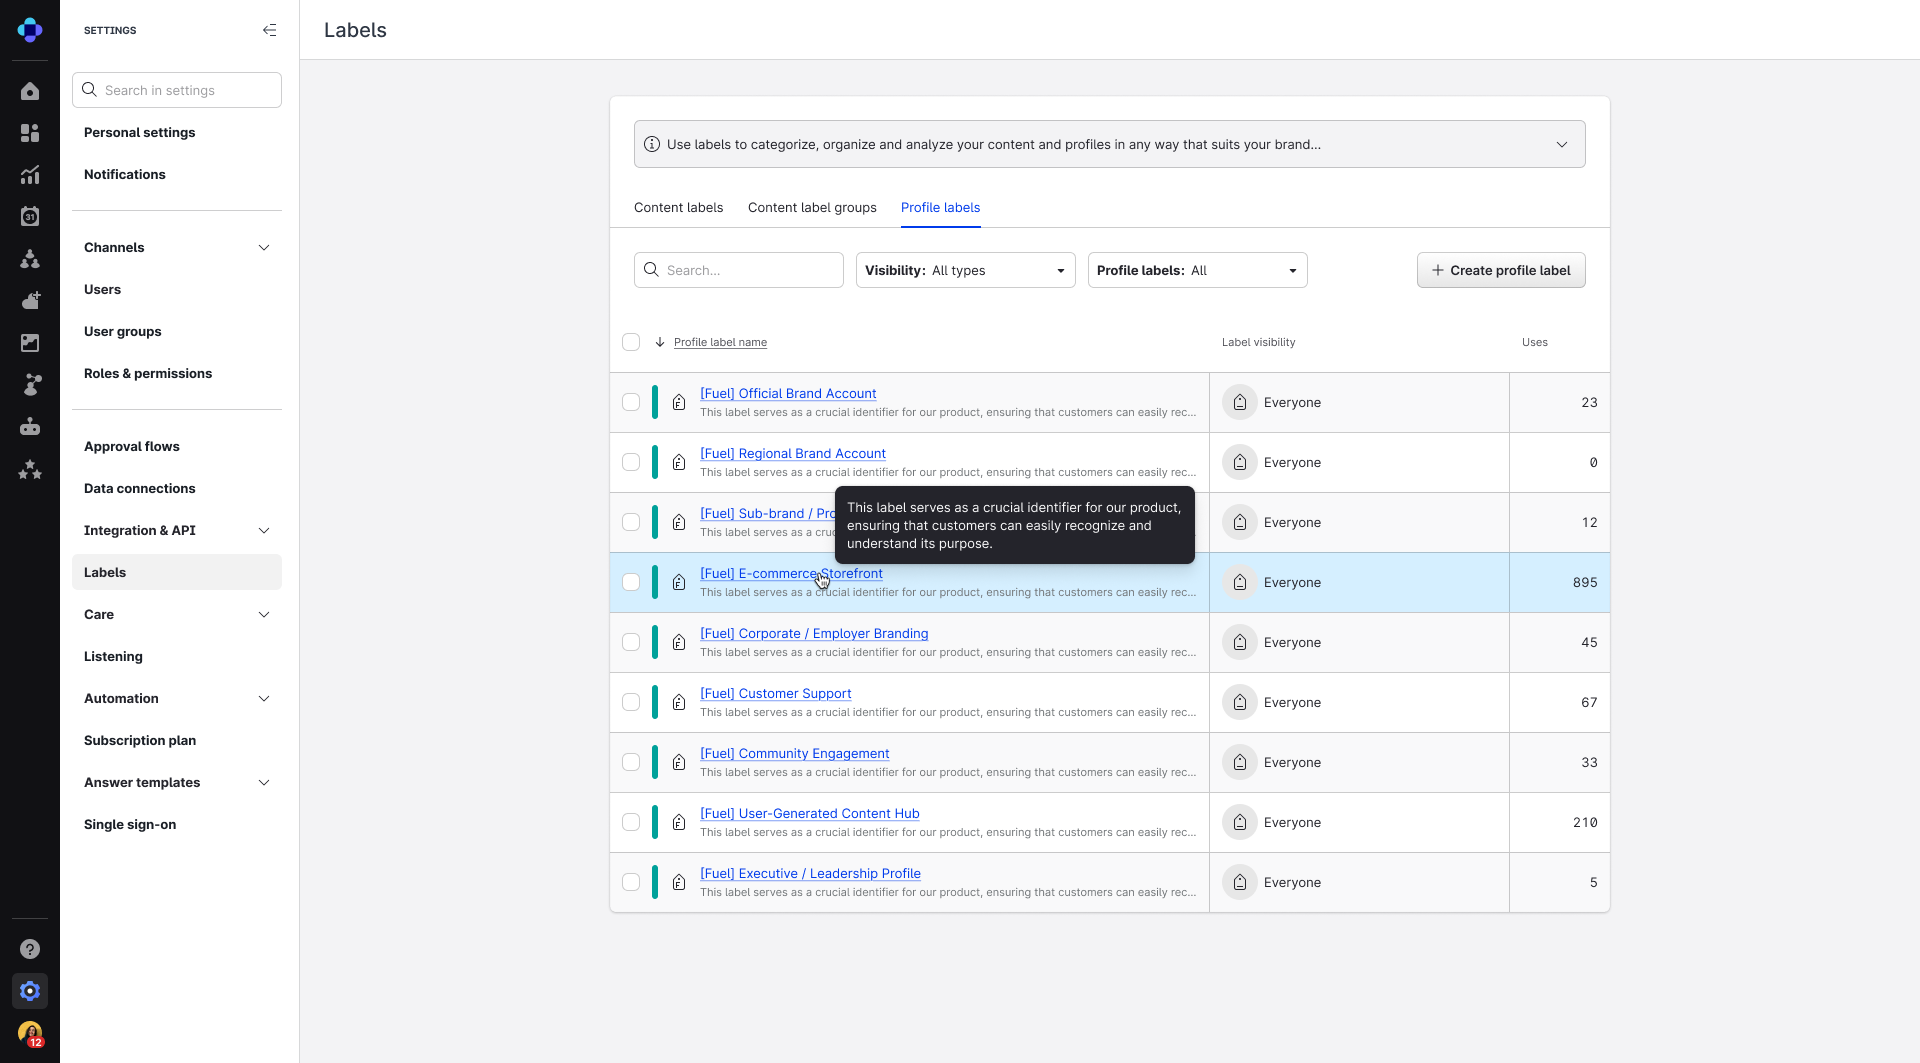Select all labels with the header checkbox

point(631,342)
